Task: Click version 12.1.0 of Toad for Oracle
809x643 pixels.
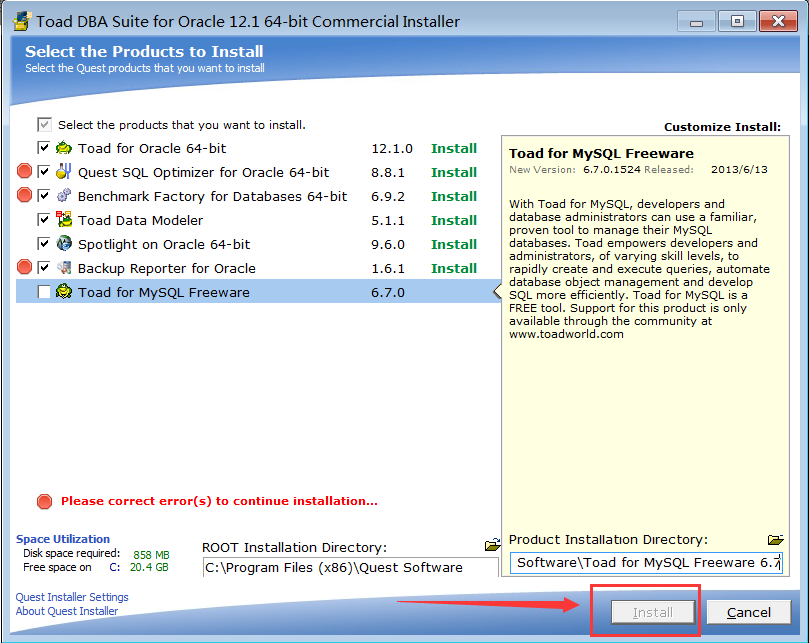Action: click(x=392, y=149)
